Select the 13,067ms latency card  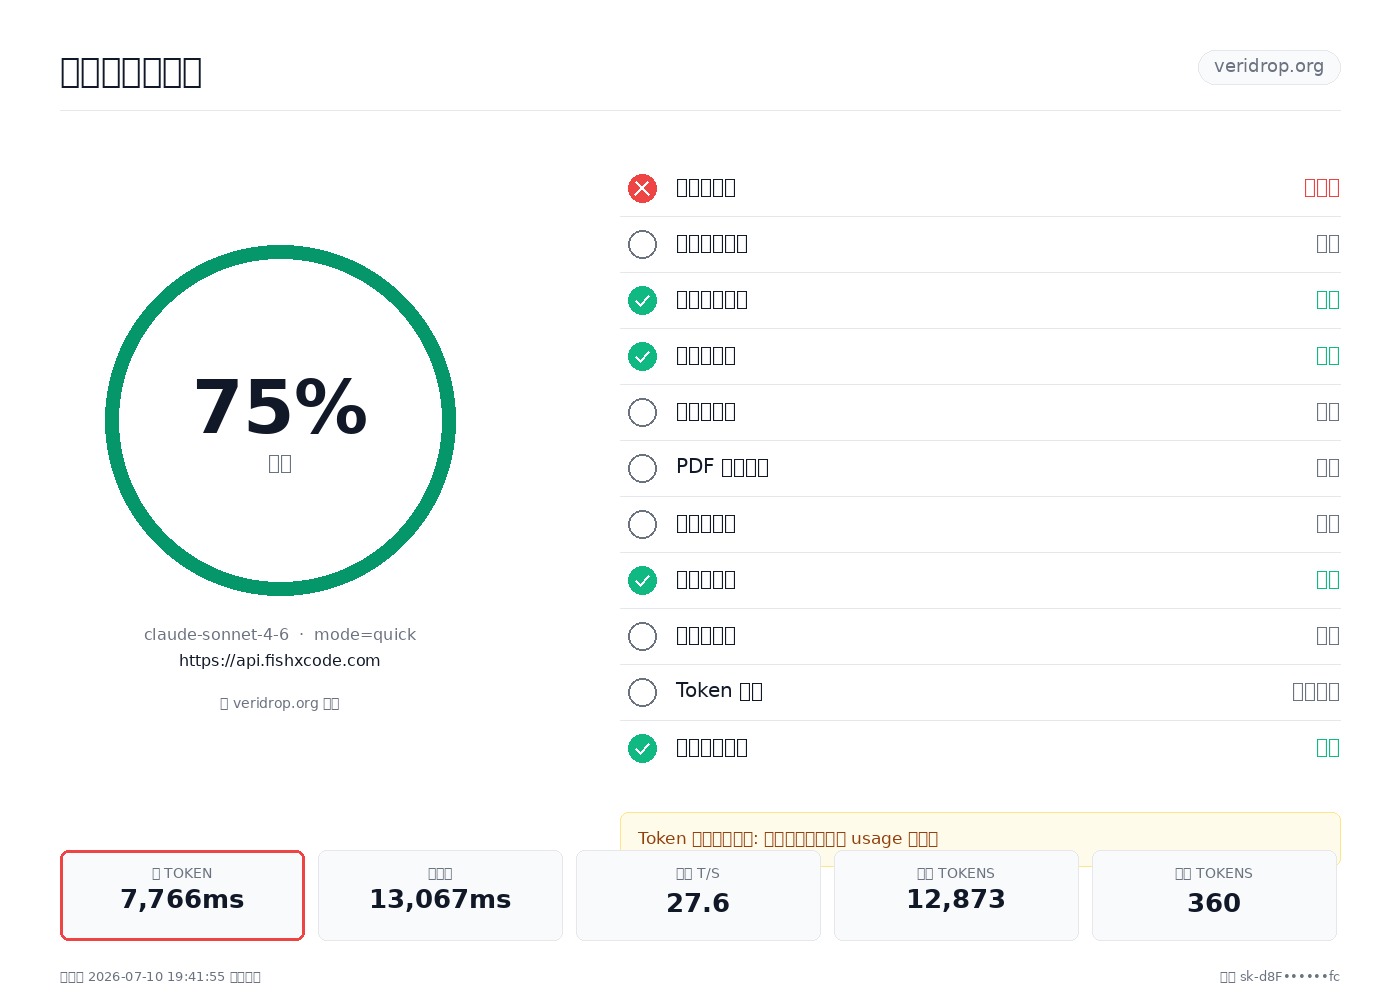[x=440, y=895]
